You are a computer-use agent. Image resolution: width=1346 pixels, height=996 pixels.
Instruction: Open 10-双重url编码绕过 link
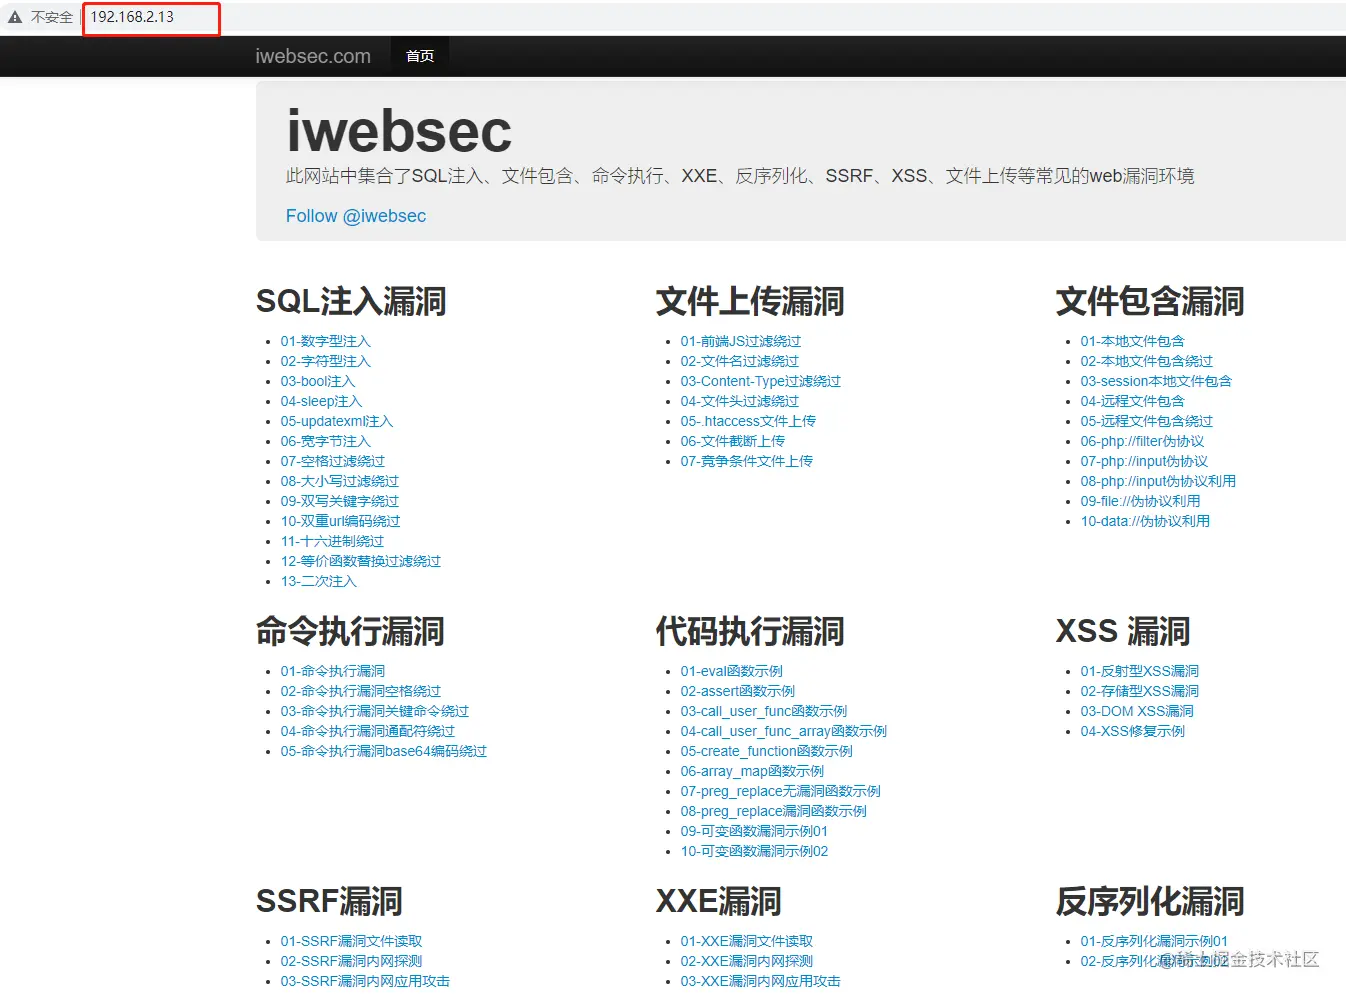click(341, 521)
